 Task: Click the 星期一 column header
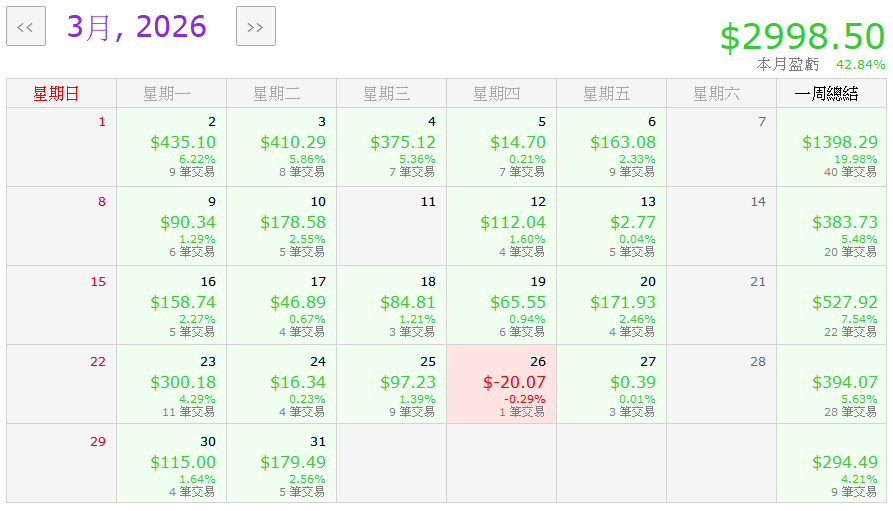point(171,93)
